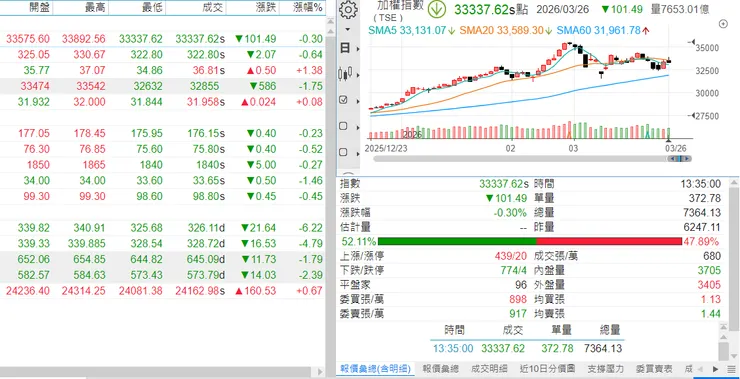Click the tab strip right scroll arrow
The height and width of the screenshot is (379, 740).
tap(715, 369)
